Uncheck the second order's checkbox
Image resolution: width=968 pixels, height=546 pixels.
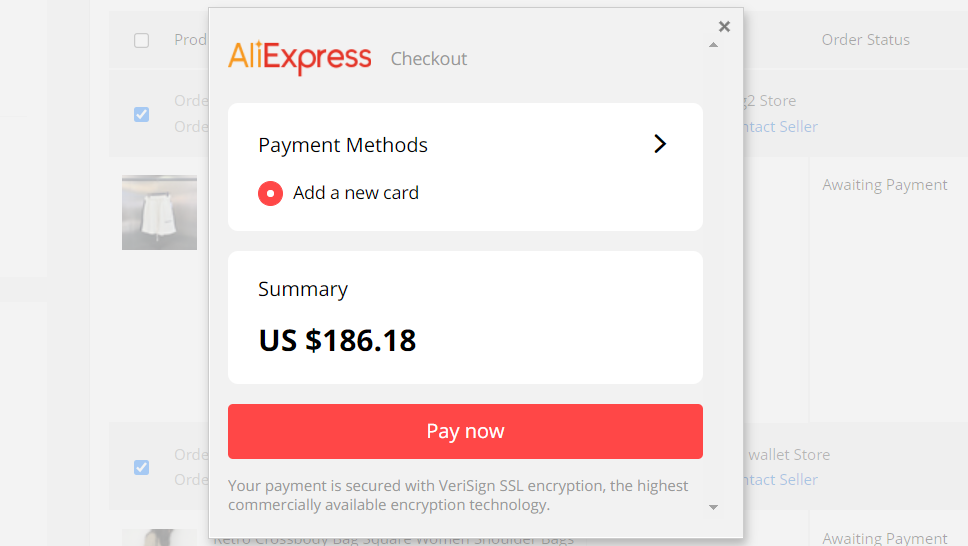[141, 468]
